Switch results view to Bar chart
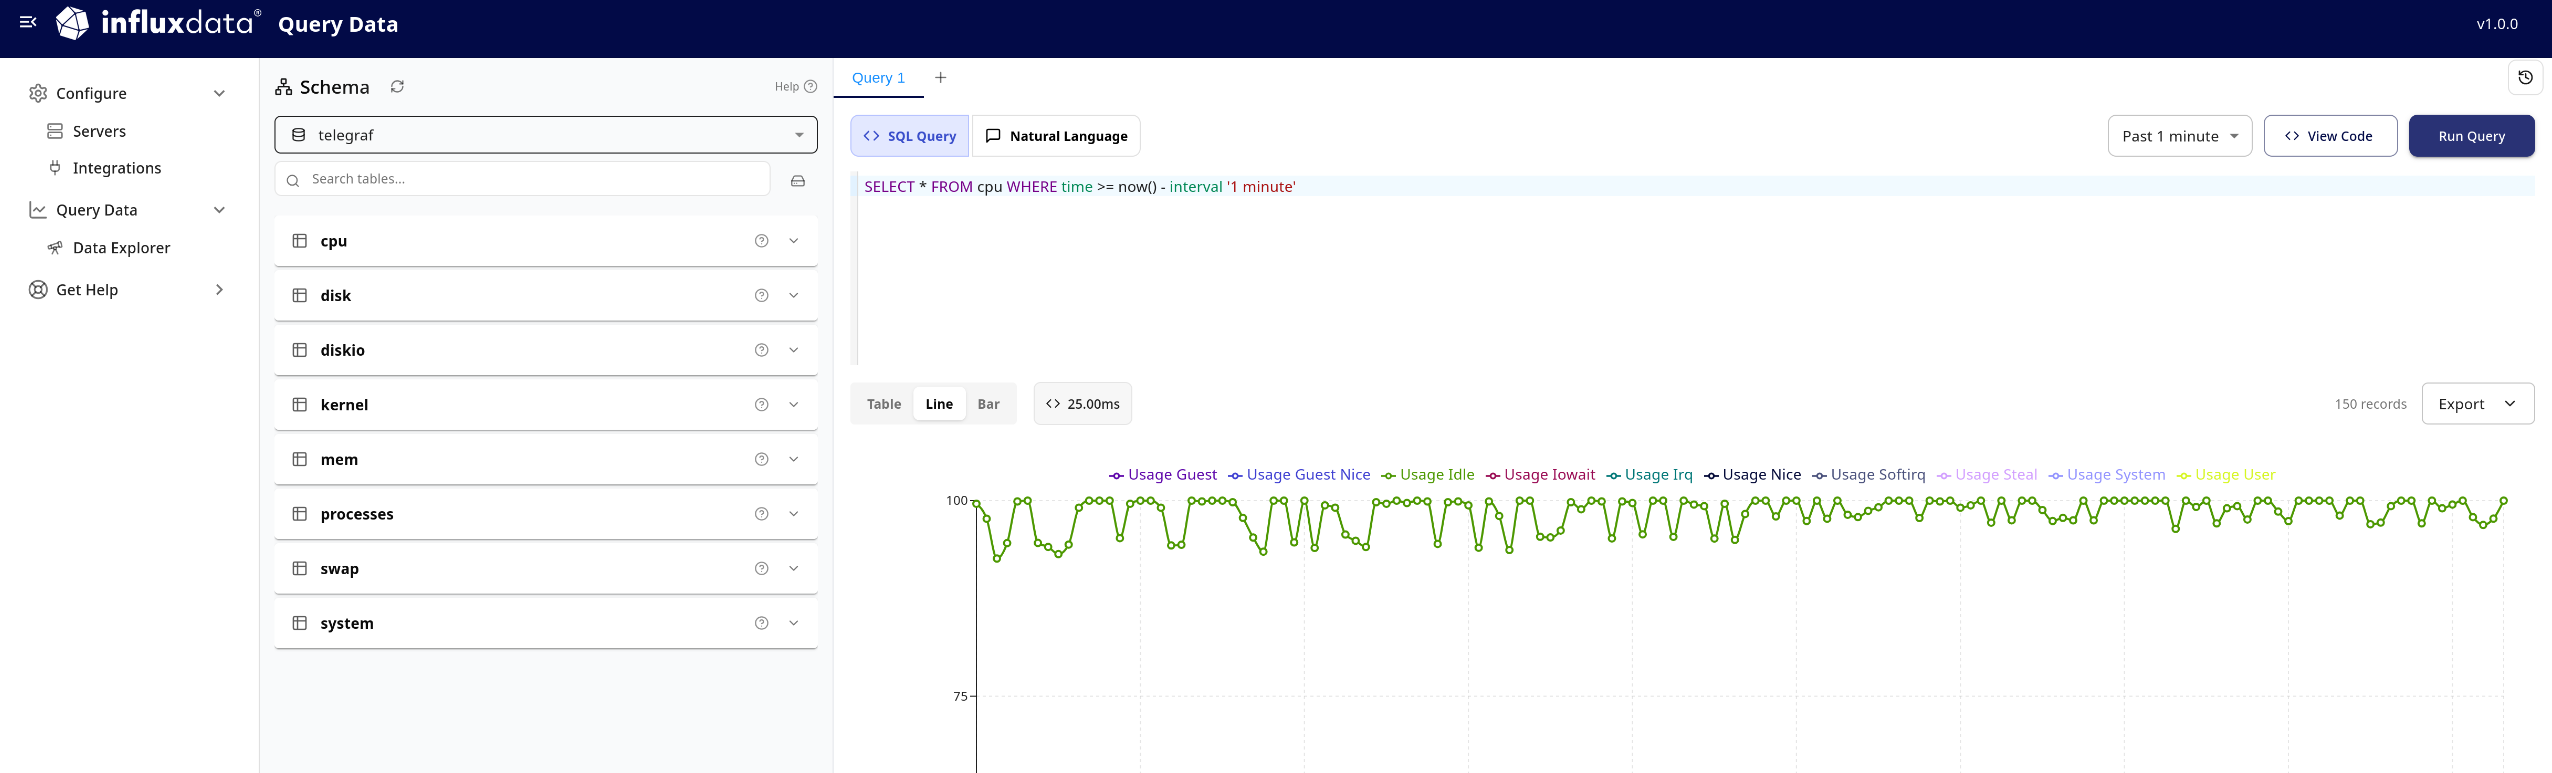 pos(988,404)
